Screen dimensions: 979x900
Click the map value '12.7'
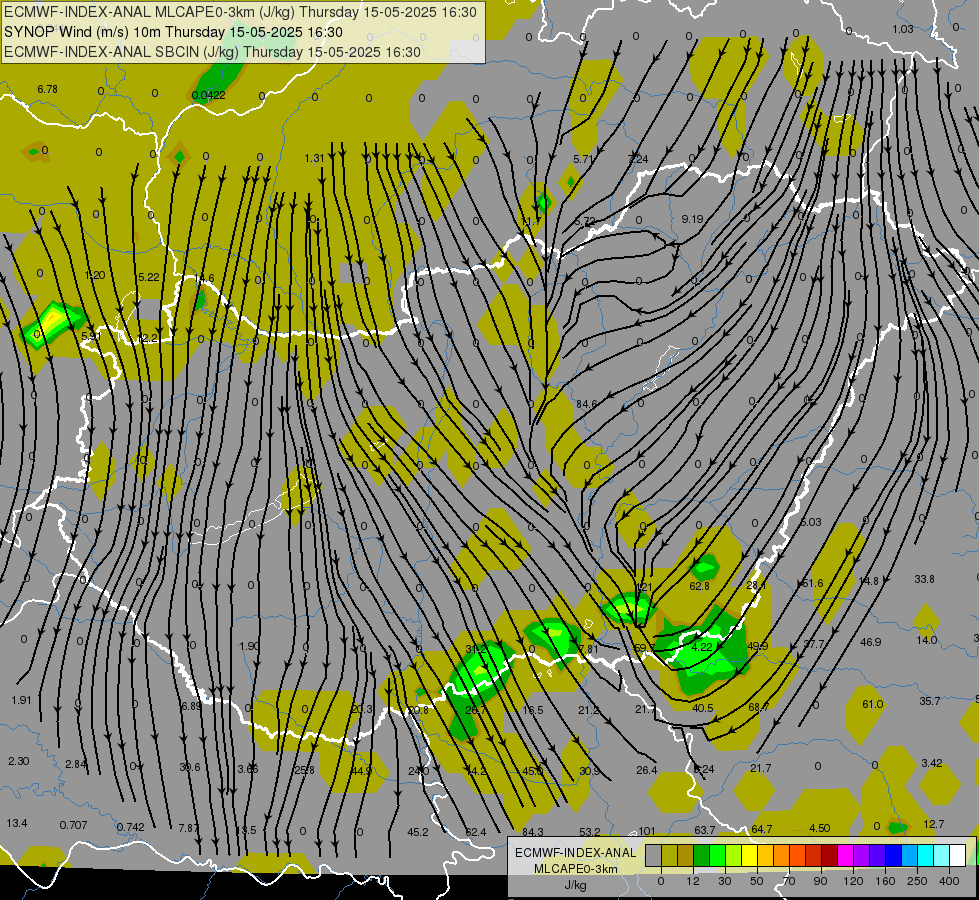(x=933, y=824)
